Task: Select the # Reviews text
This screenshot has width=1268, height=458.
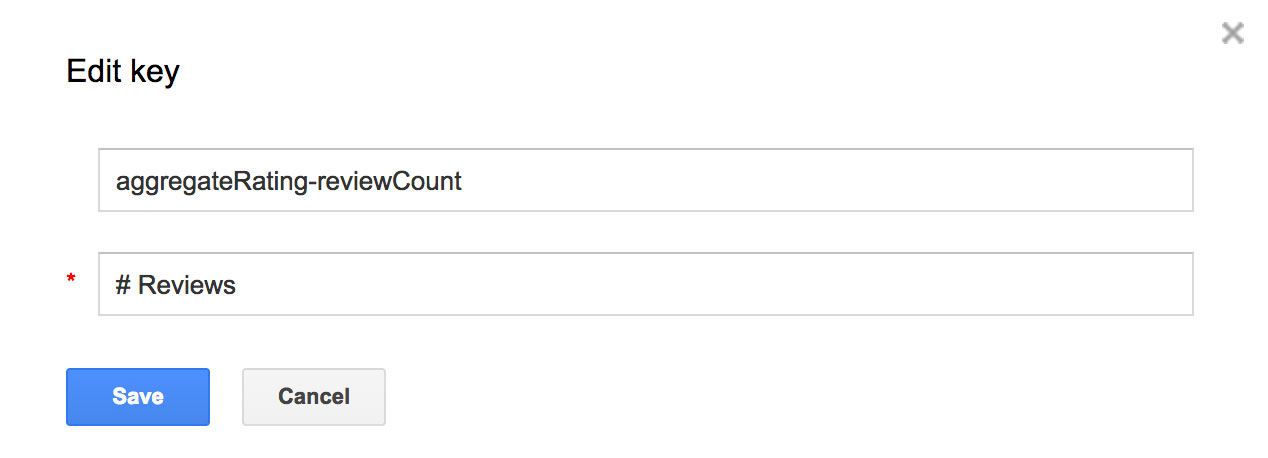Action: coord(176,286)
